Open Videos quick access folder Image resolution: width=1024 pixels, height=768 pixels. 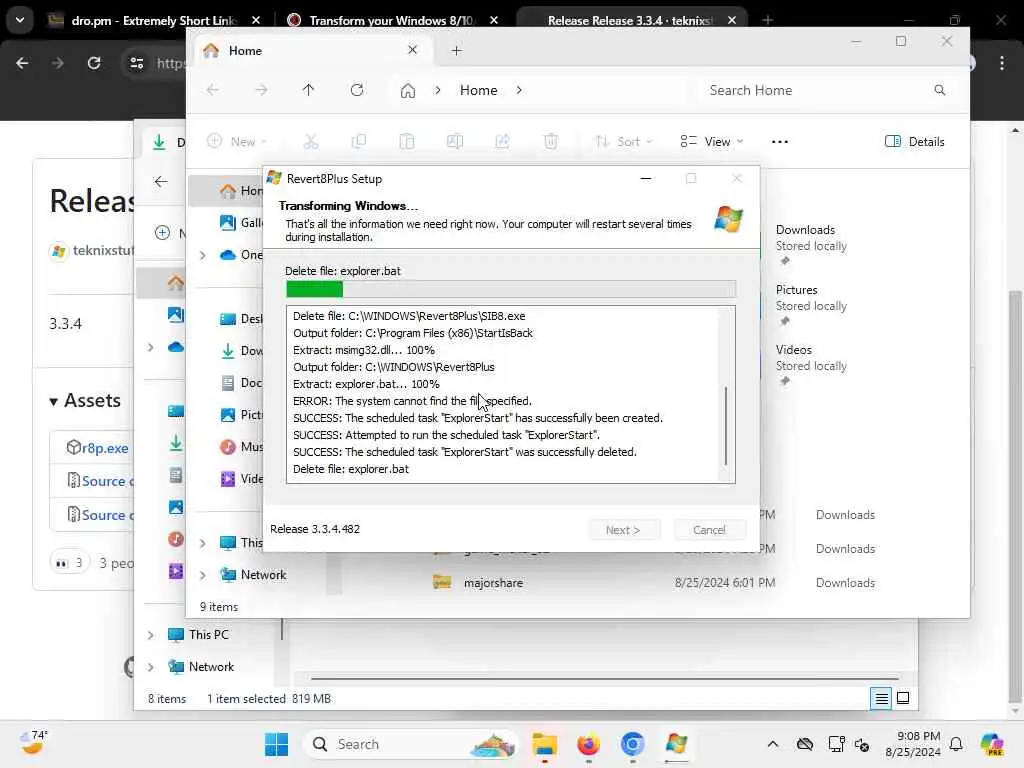pyautogui.click(x=811, y=365)
